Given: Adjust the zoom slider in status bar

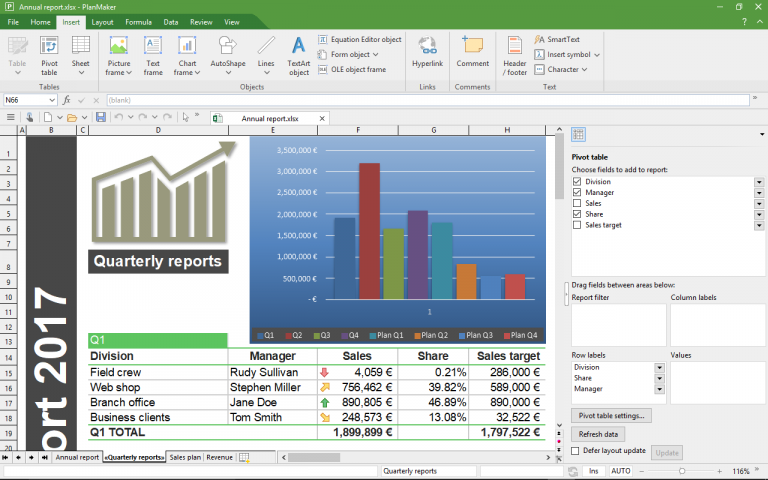Looking at the screenshot, I should click(681, 470).
